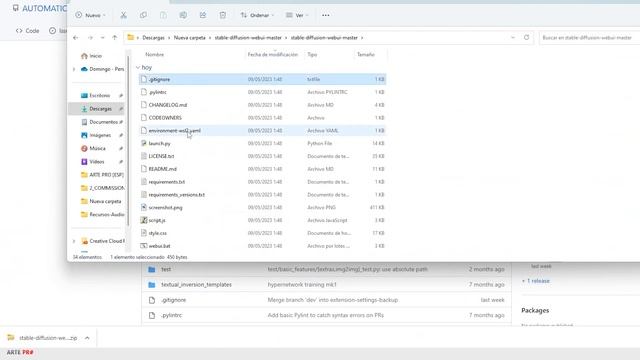
Task: Select Nueva carpeta in the sidebar
Action: click(x=101, y=201)
